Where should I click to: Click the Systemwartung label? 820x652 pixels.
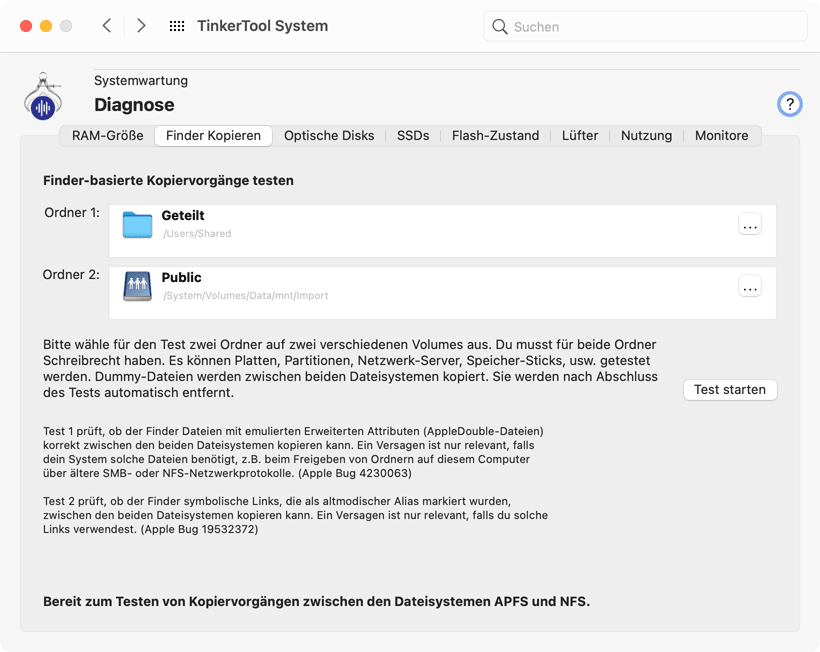(141, 81)
